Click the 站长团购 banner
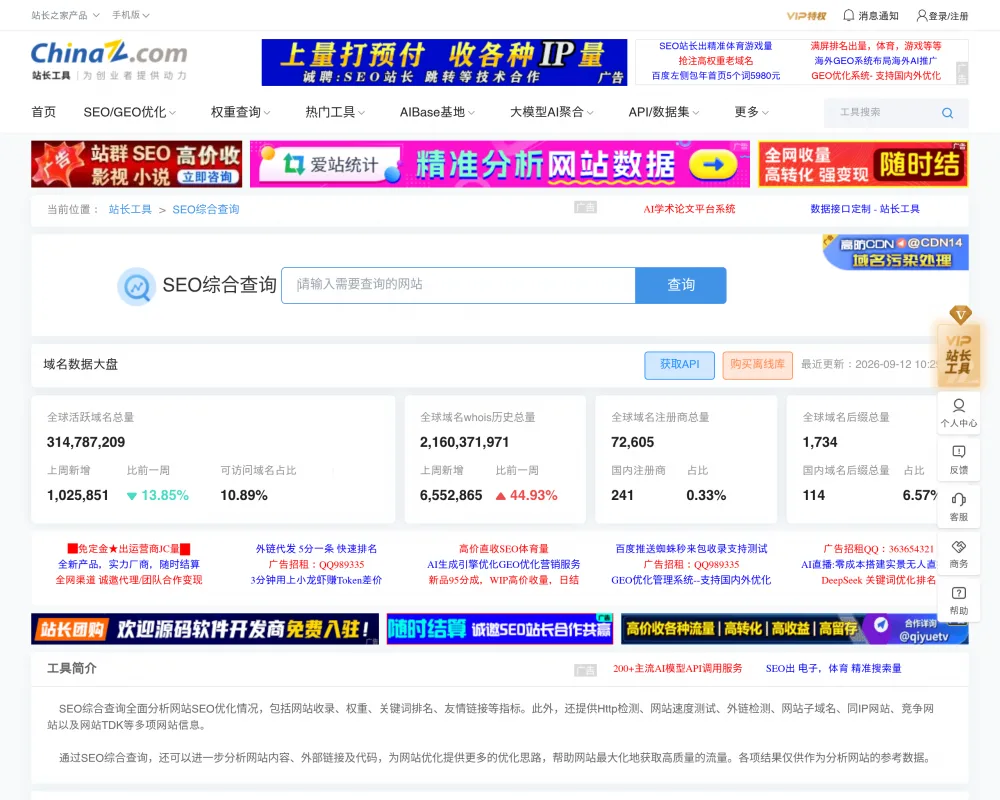Image resolution: width=1000 pixels, height=800 pixels. (x=205, y=629)
